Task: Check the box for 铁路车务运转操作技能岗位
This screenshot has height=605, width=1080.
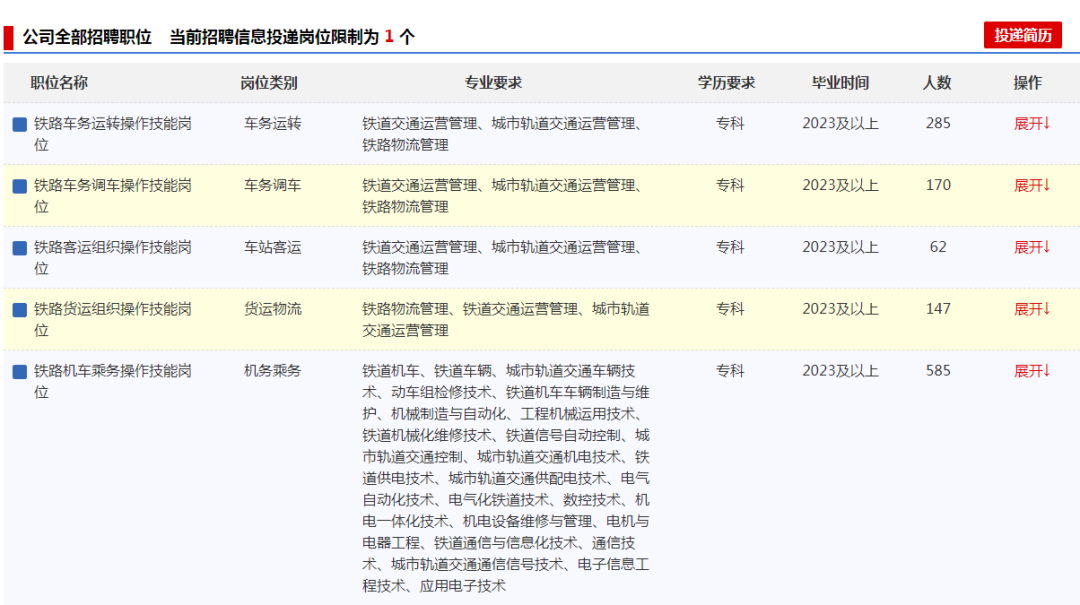Action: click(x=19, y=125)
